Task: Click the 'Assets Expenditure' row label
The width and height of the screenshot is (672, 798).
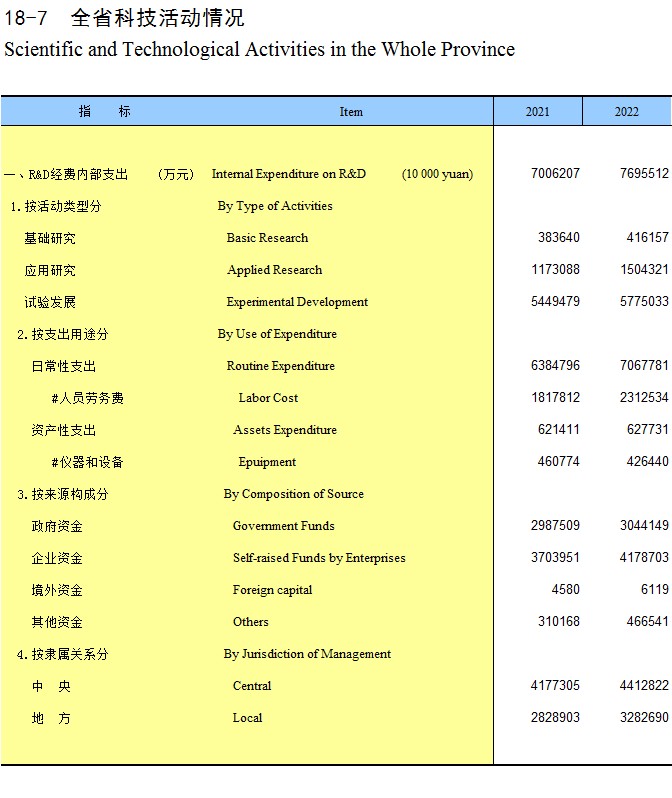Action: coord(285,430)
